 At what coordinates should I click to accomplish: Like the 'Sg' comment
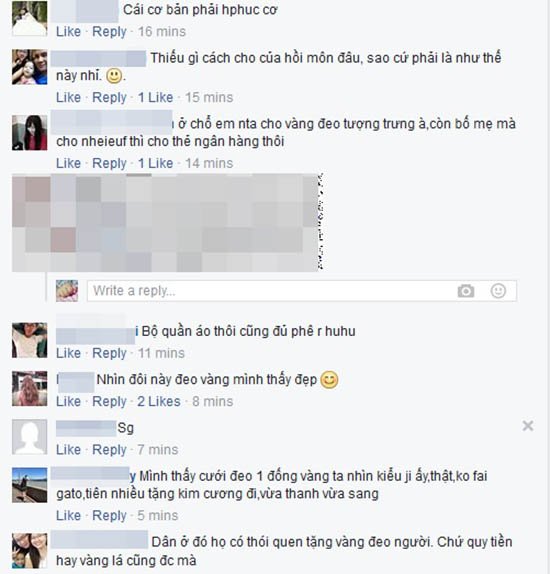(x=68, y=450)
